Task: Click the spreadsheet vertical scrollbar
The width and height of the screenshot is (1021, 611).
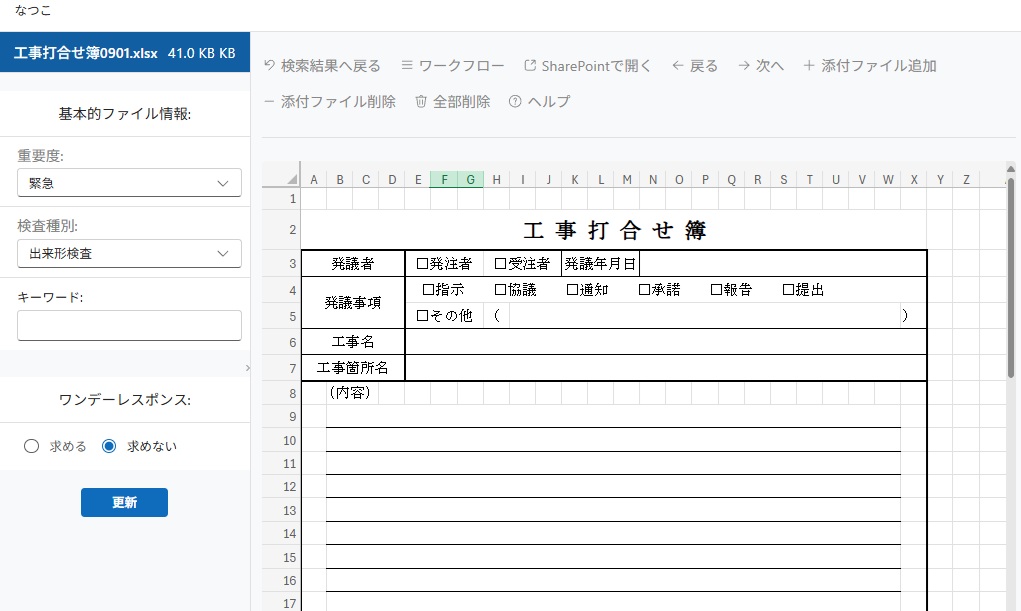Action: pos(1011,280)
